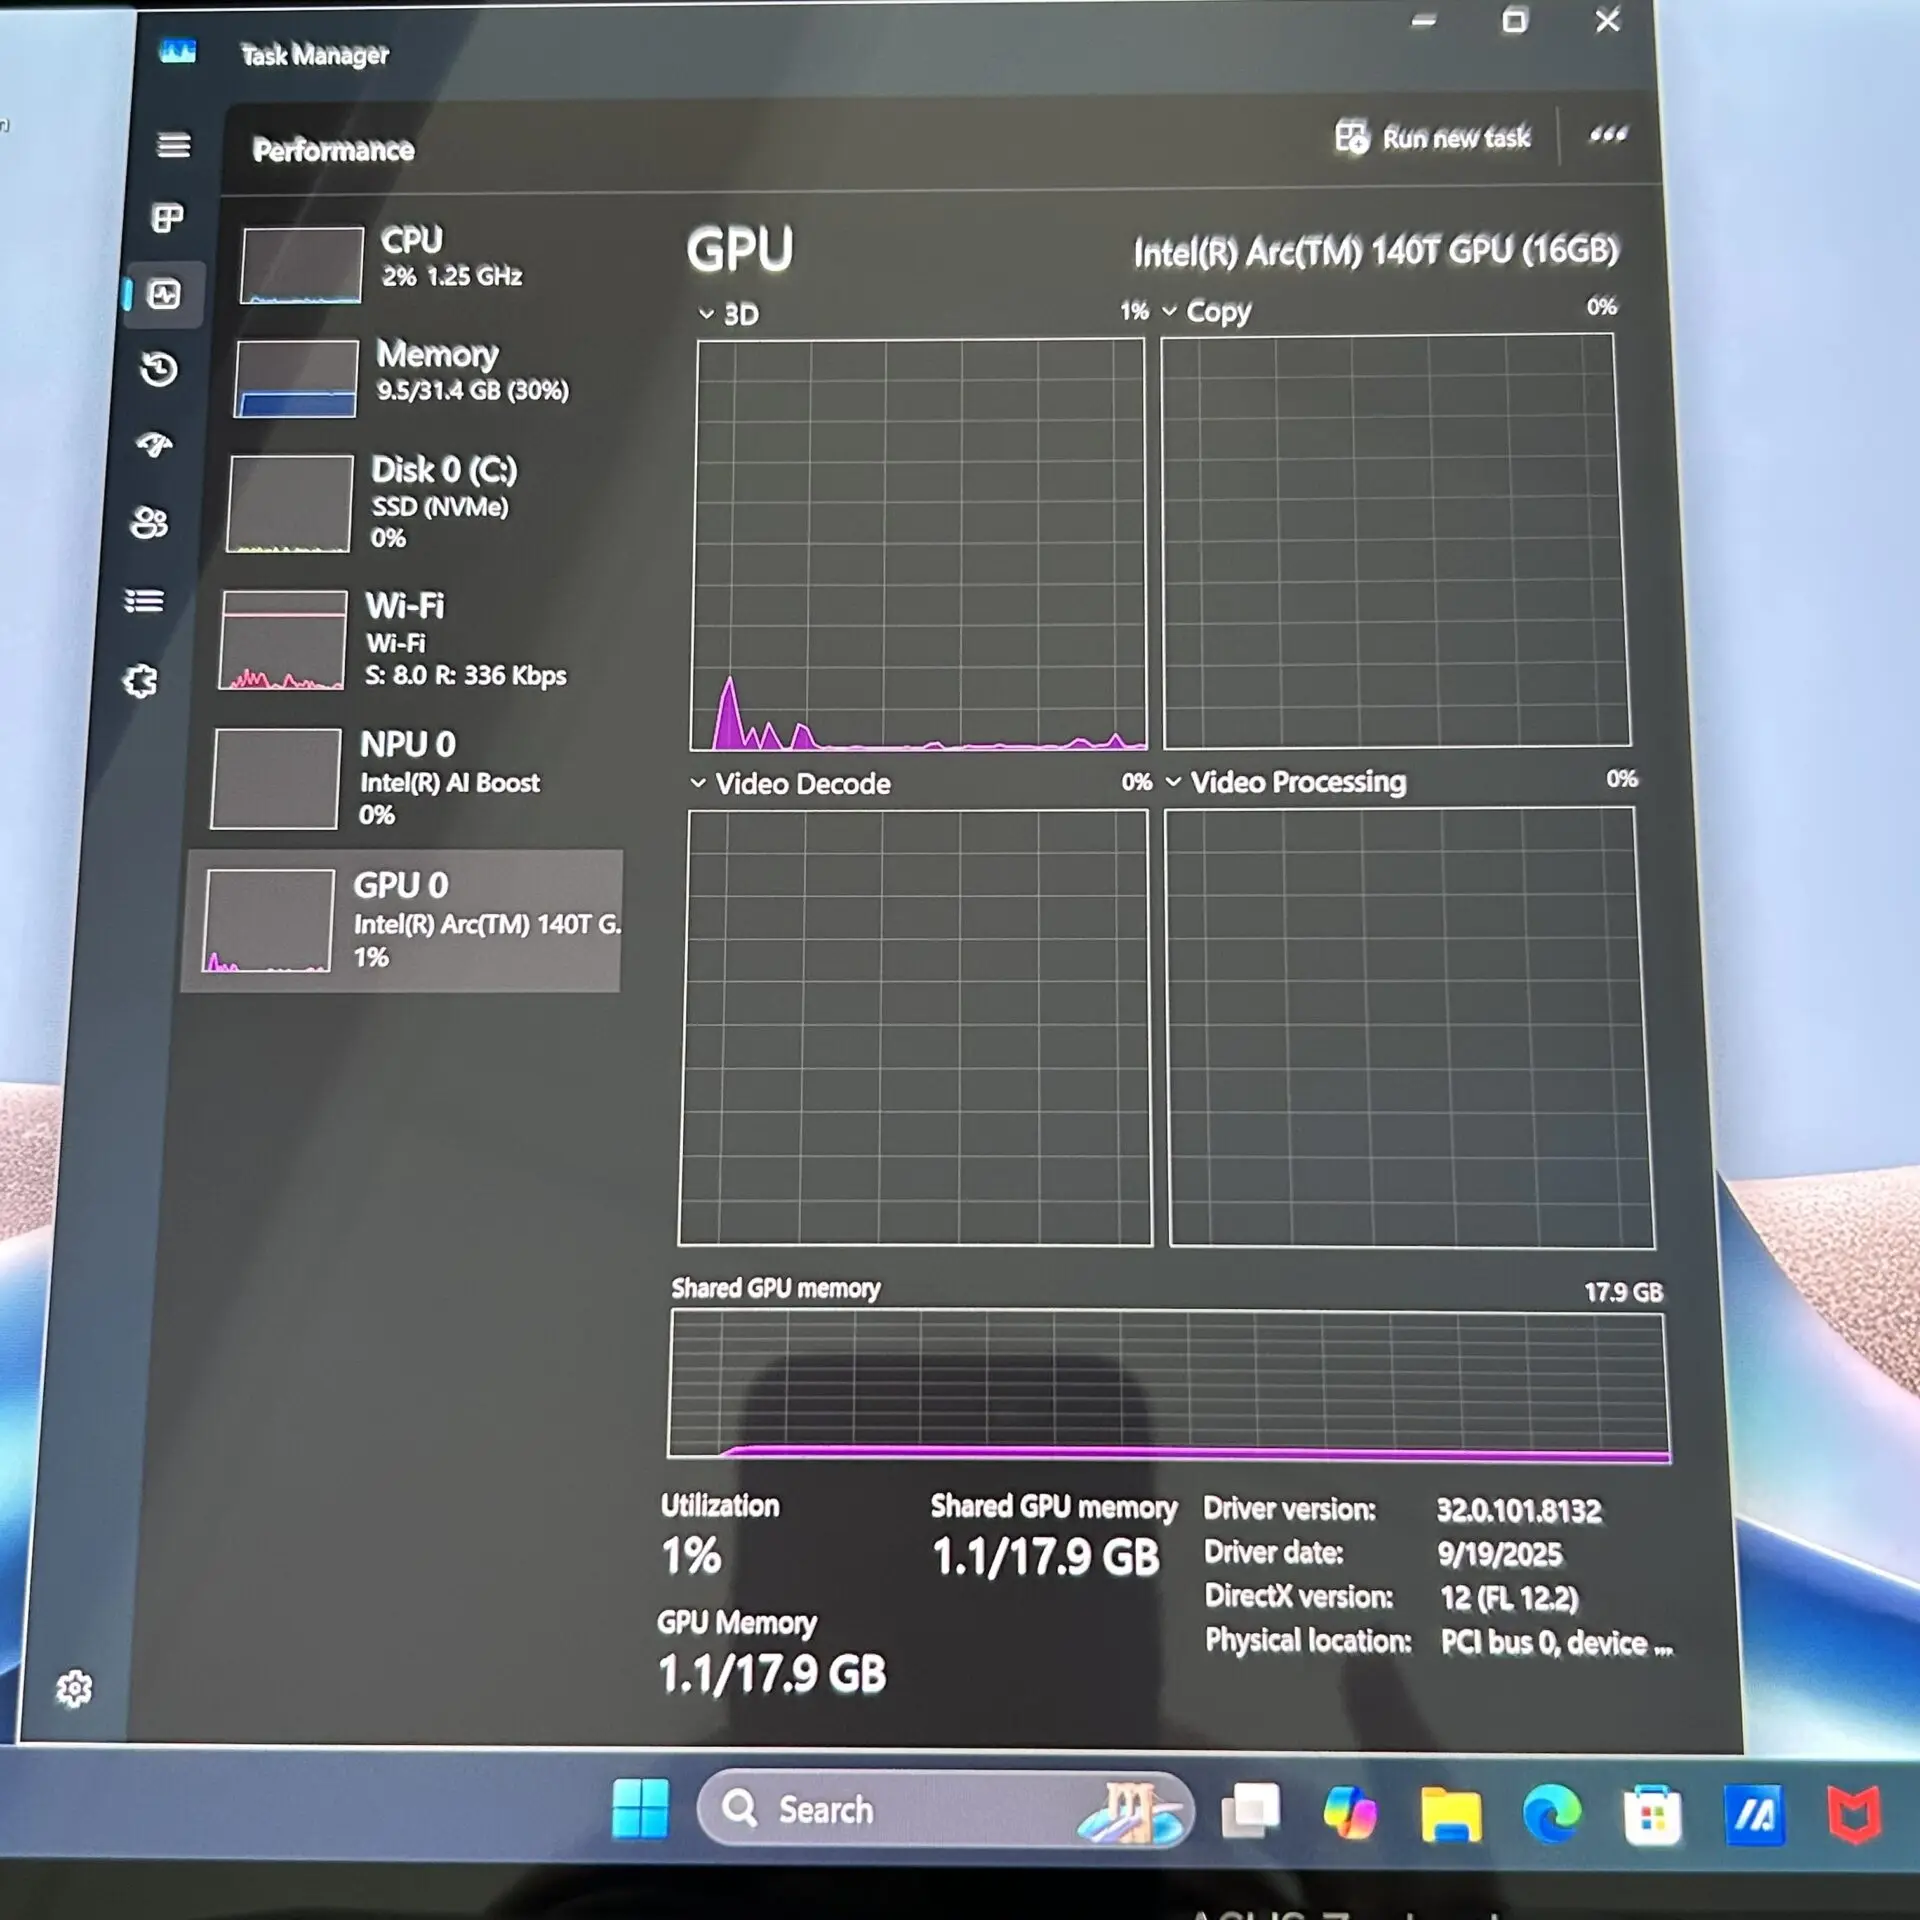1920x1920 pixels.
Task: Click the 17.9 GB graph maximum label
Action: tap(1623, 1292)
